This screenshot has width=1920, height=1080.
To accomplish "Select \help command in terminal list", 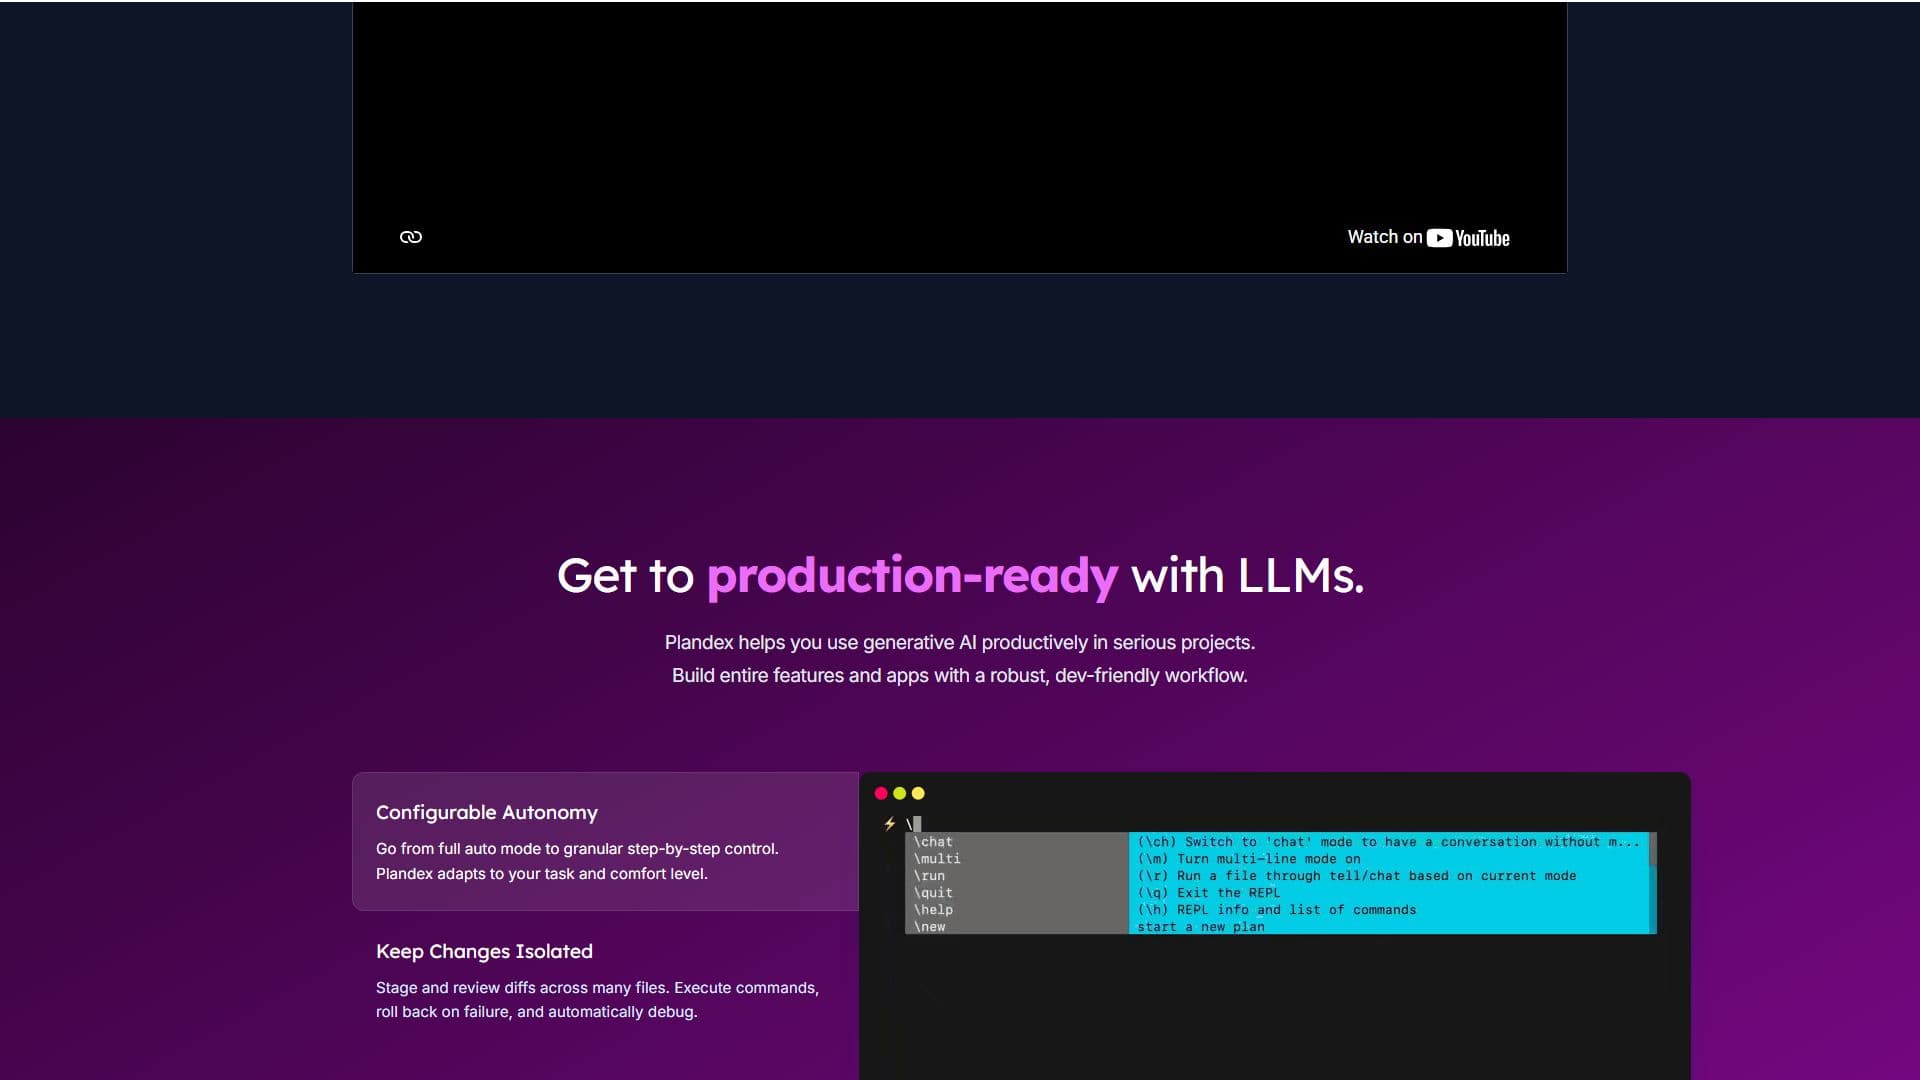I will click(933, 910).
